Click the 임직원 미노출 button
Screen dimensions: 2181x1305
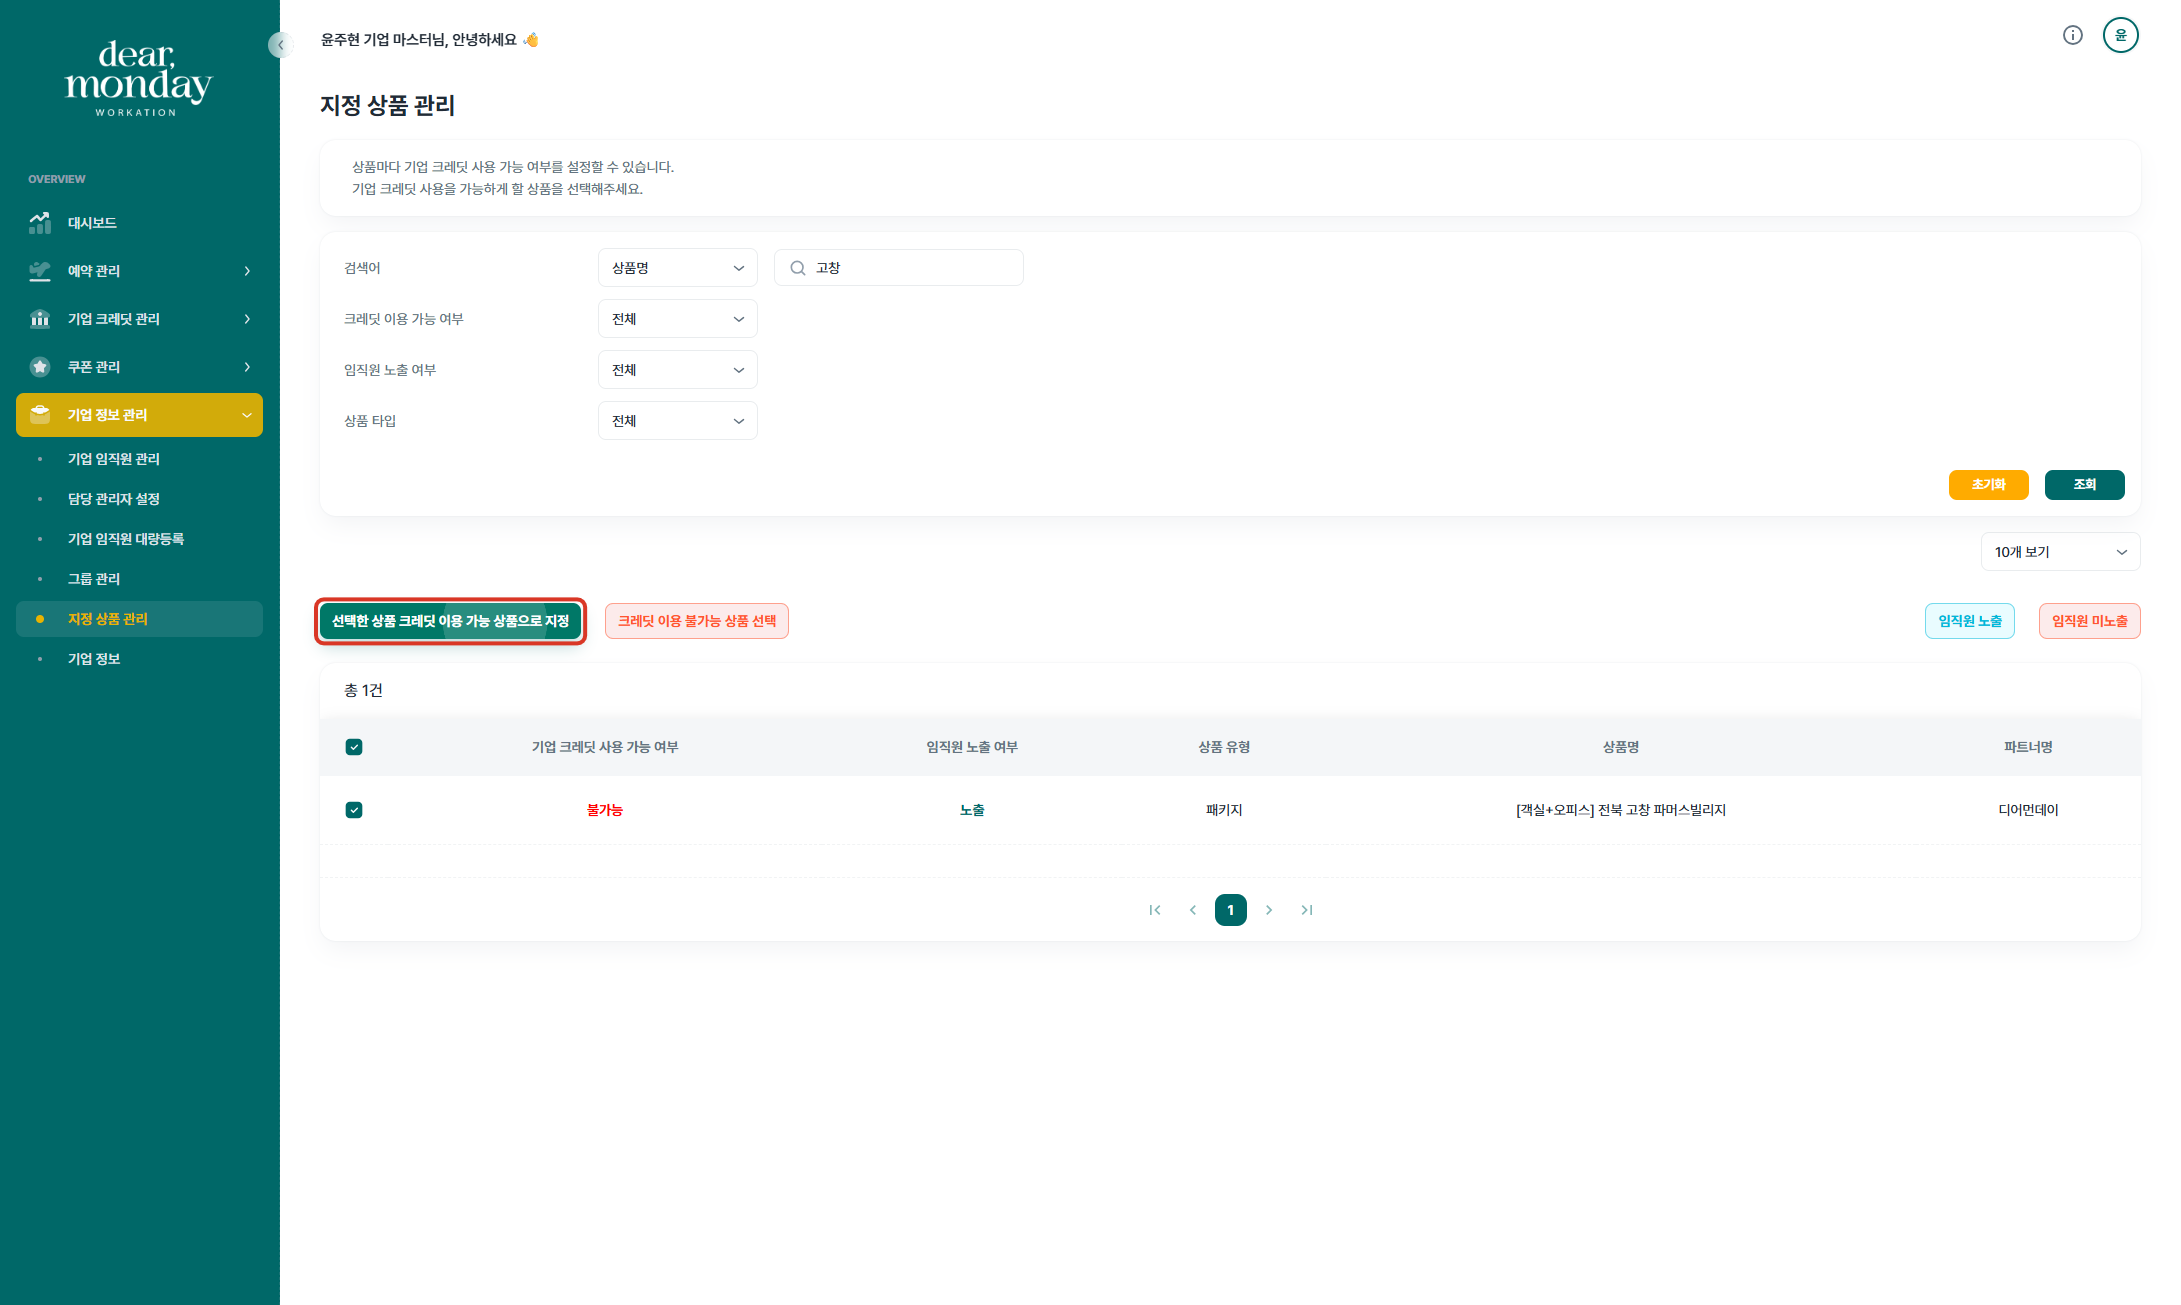point(2089,621)
